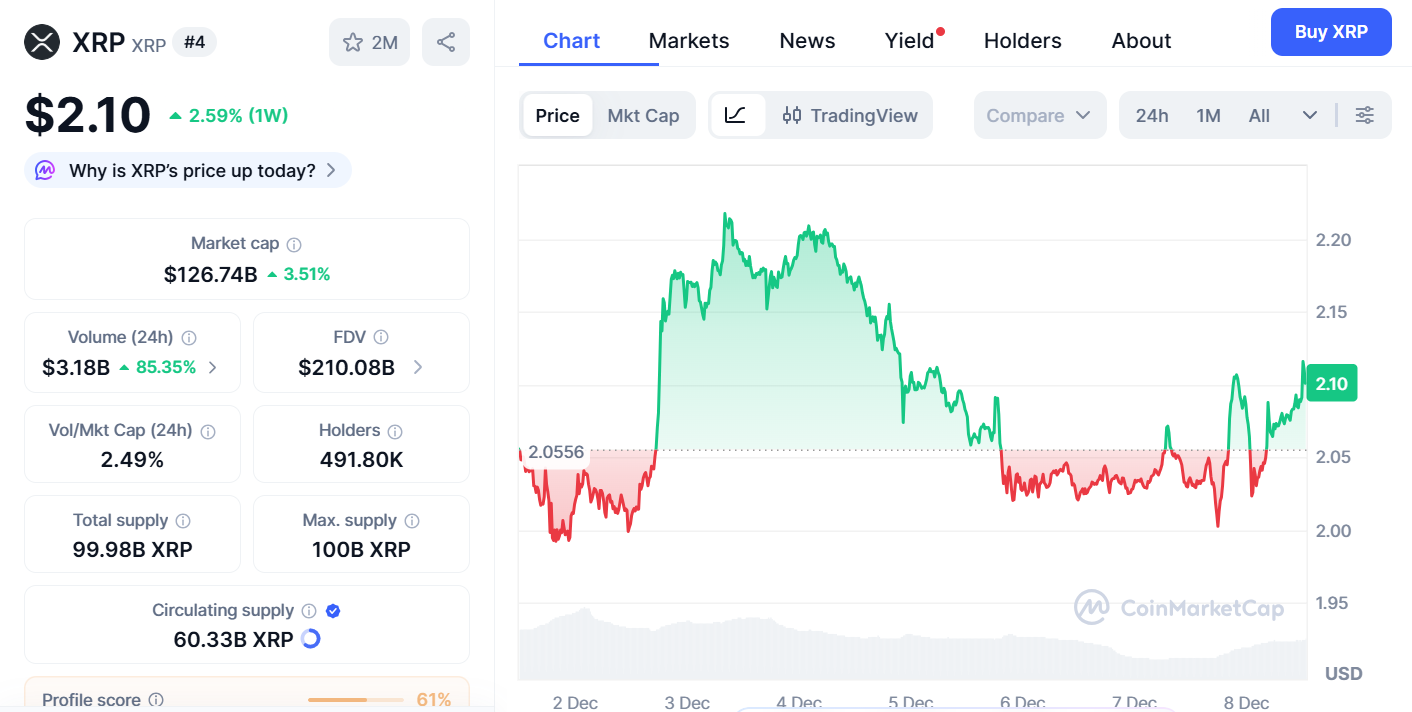The height and width of the screenshot is (712, 1412).
Task: Click the share icon button
Action: tap(446, 42)
